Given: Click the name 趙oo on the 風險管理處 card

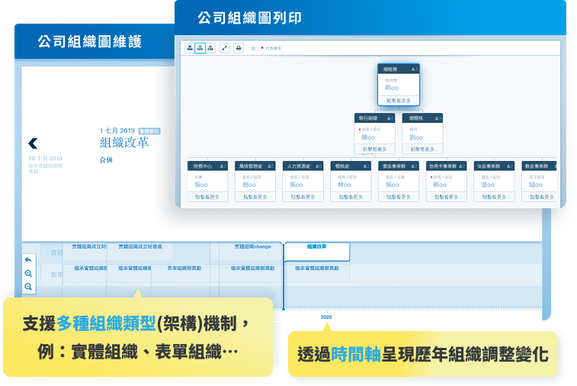Looking at the screenshot, I should point(249,185).
